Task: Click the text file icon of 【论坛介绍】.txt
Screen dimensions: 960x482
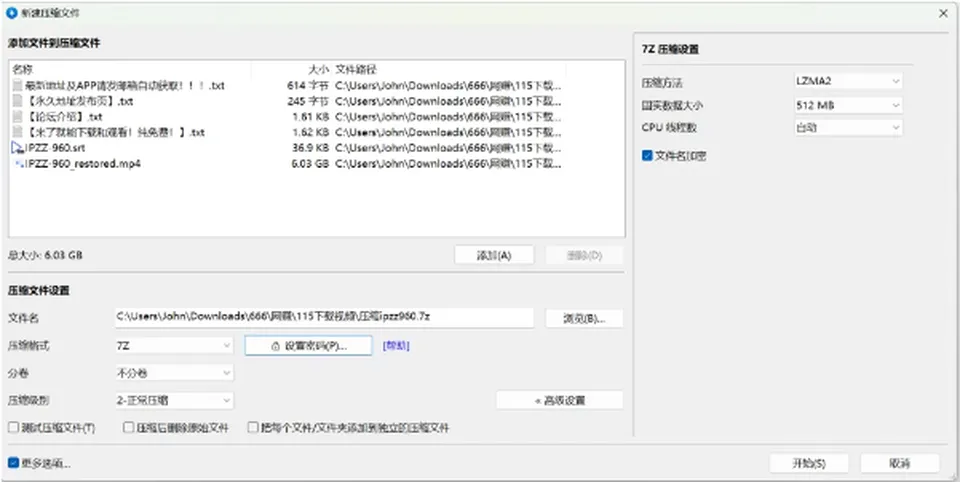Action: pyautogui.click(x=17, y=116)
